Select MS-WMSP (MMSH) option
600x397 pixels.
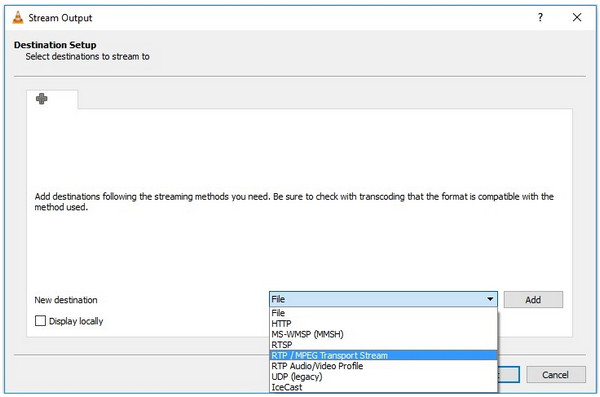(x=383, y=334)
